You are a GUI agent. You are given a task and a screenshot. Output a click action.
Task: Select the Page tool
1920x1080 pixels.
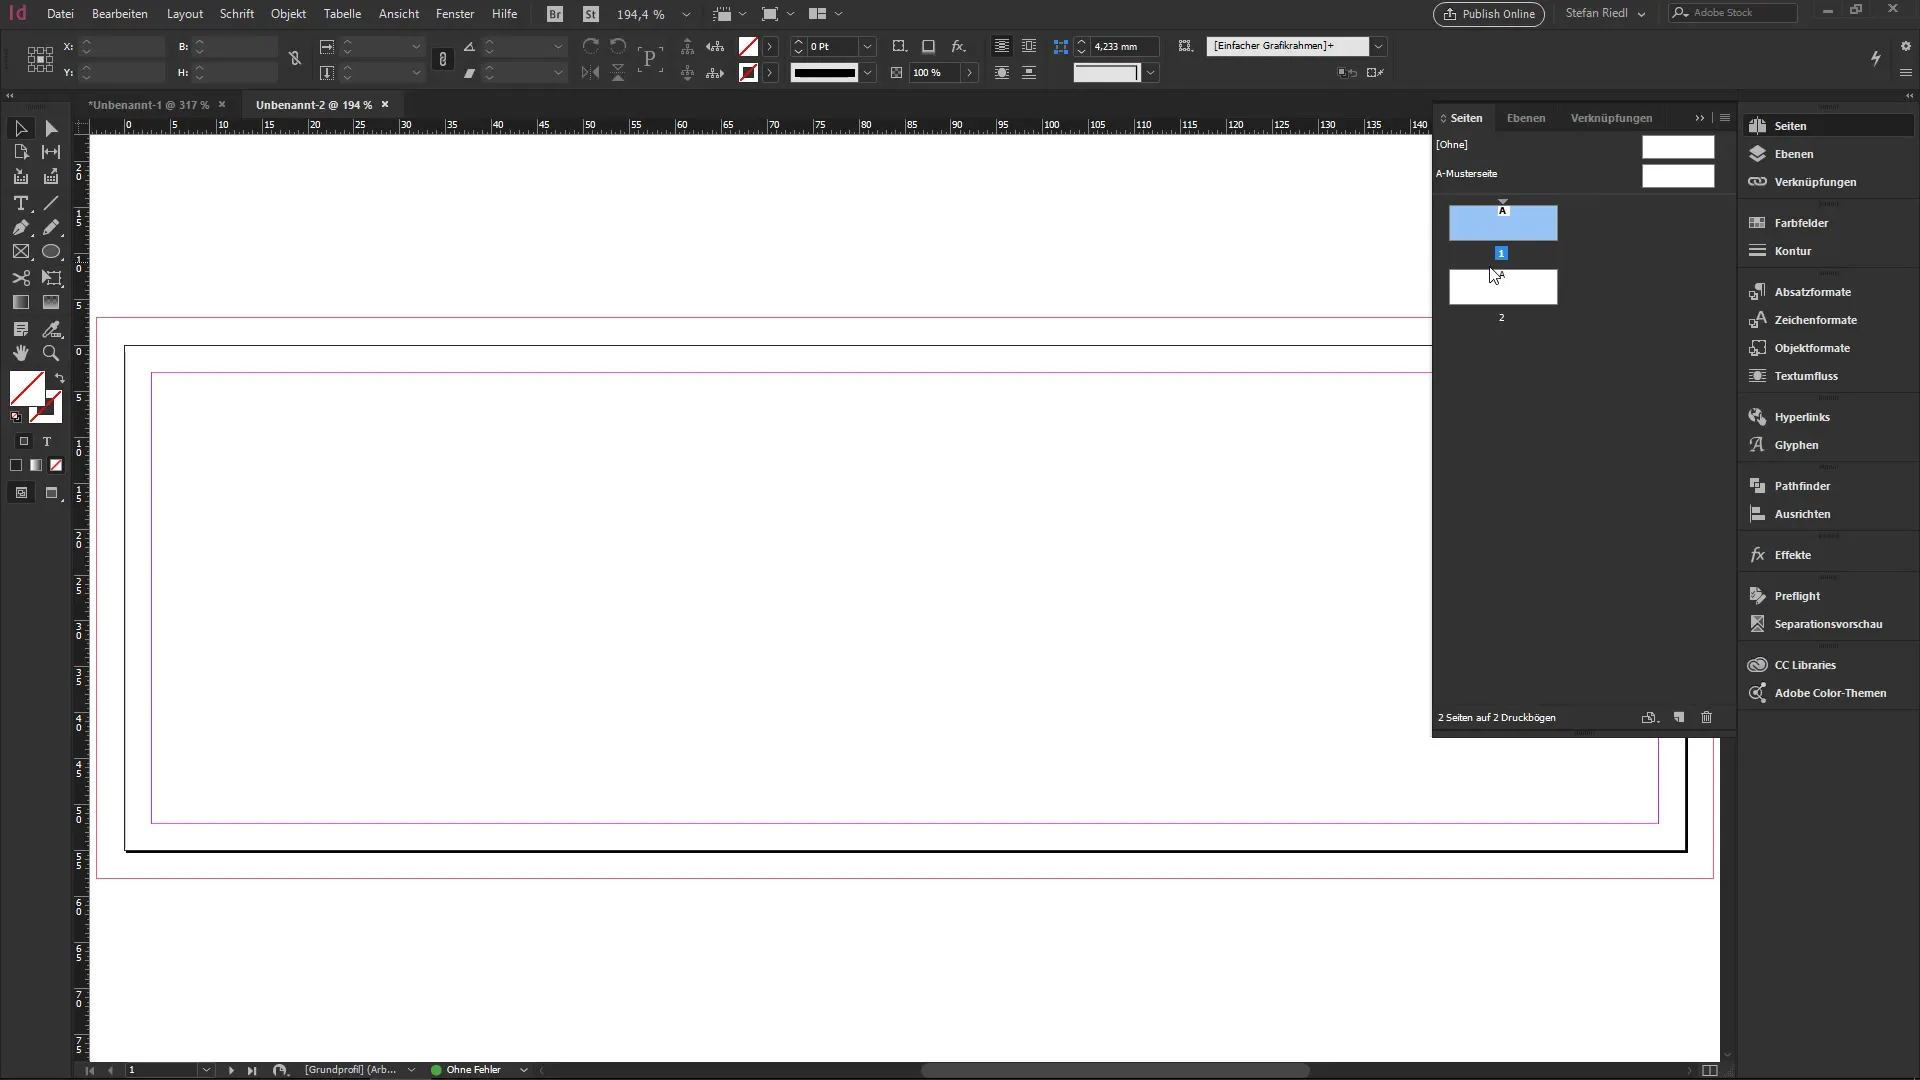pyautogui.click(x=20, y=152)
